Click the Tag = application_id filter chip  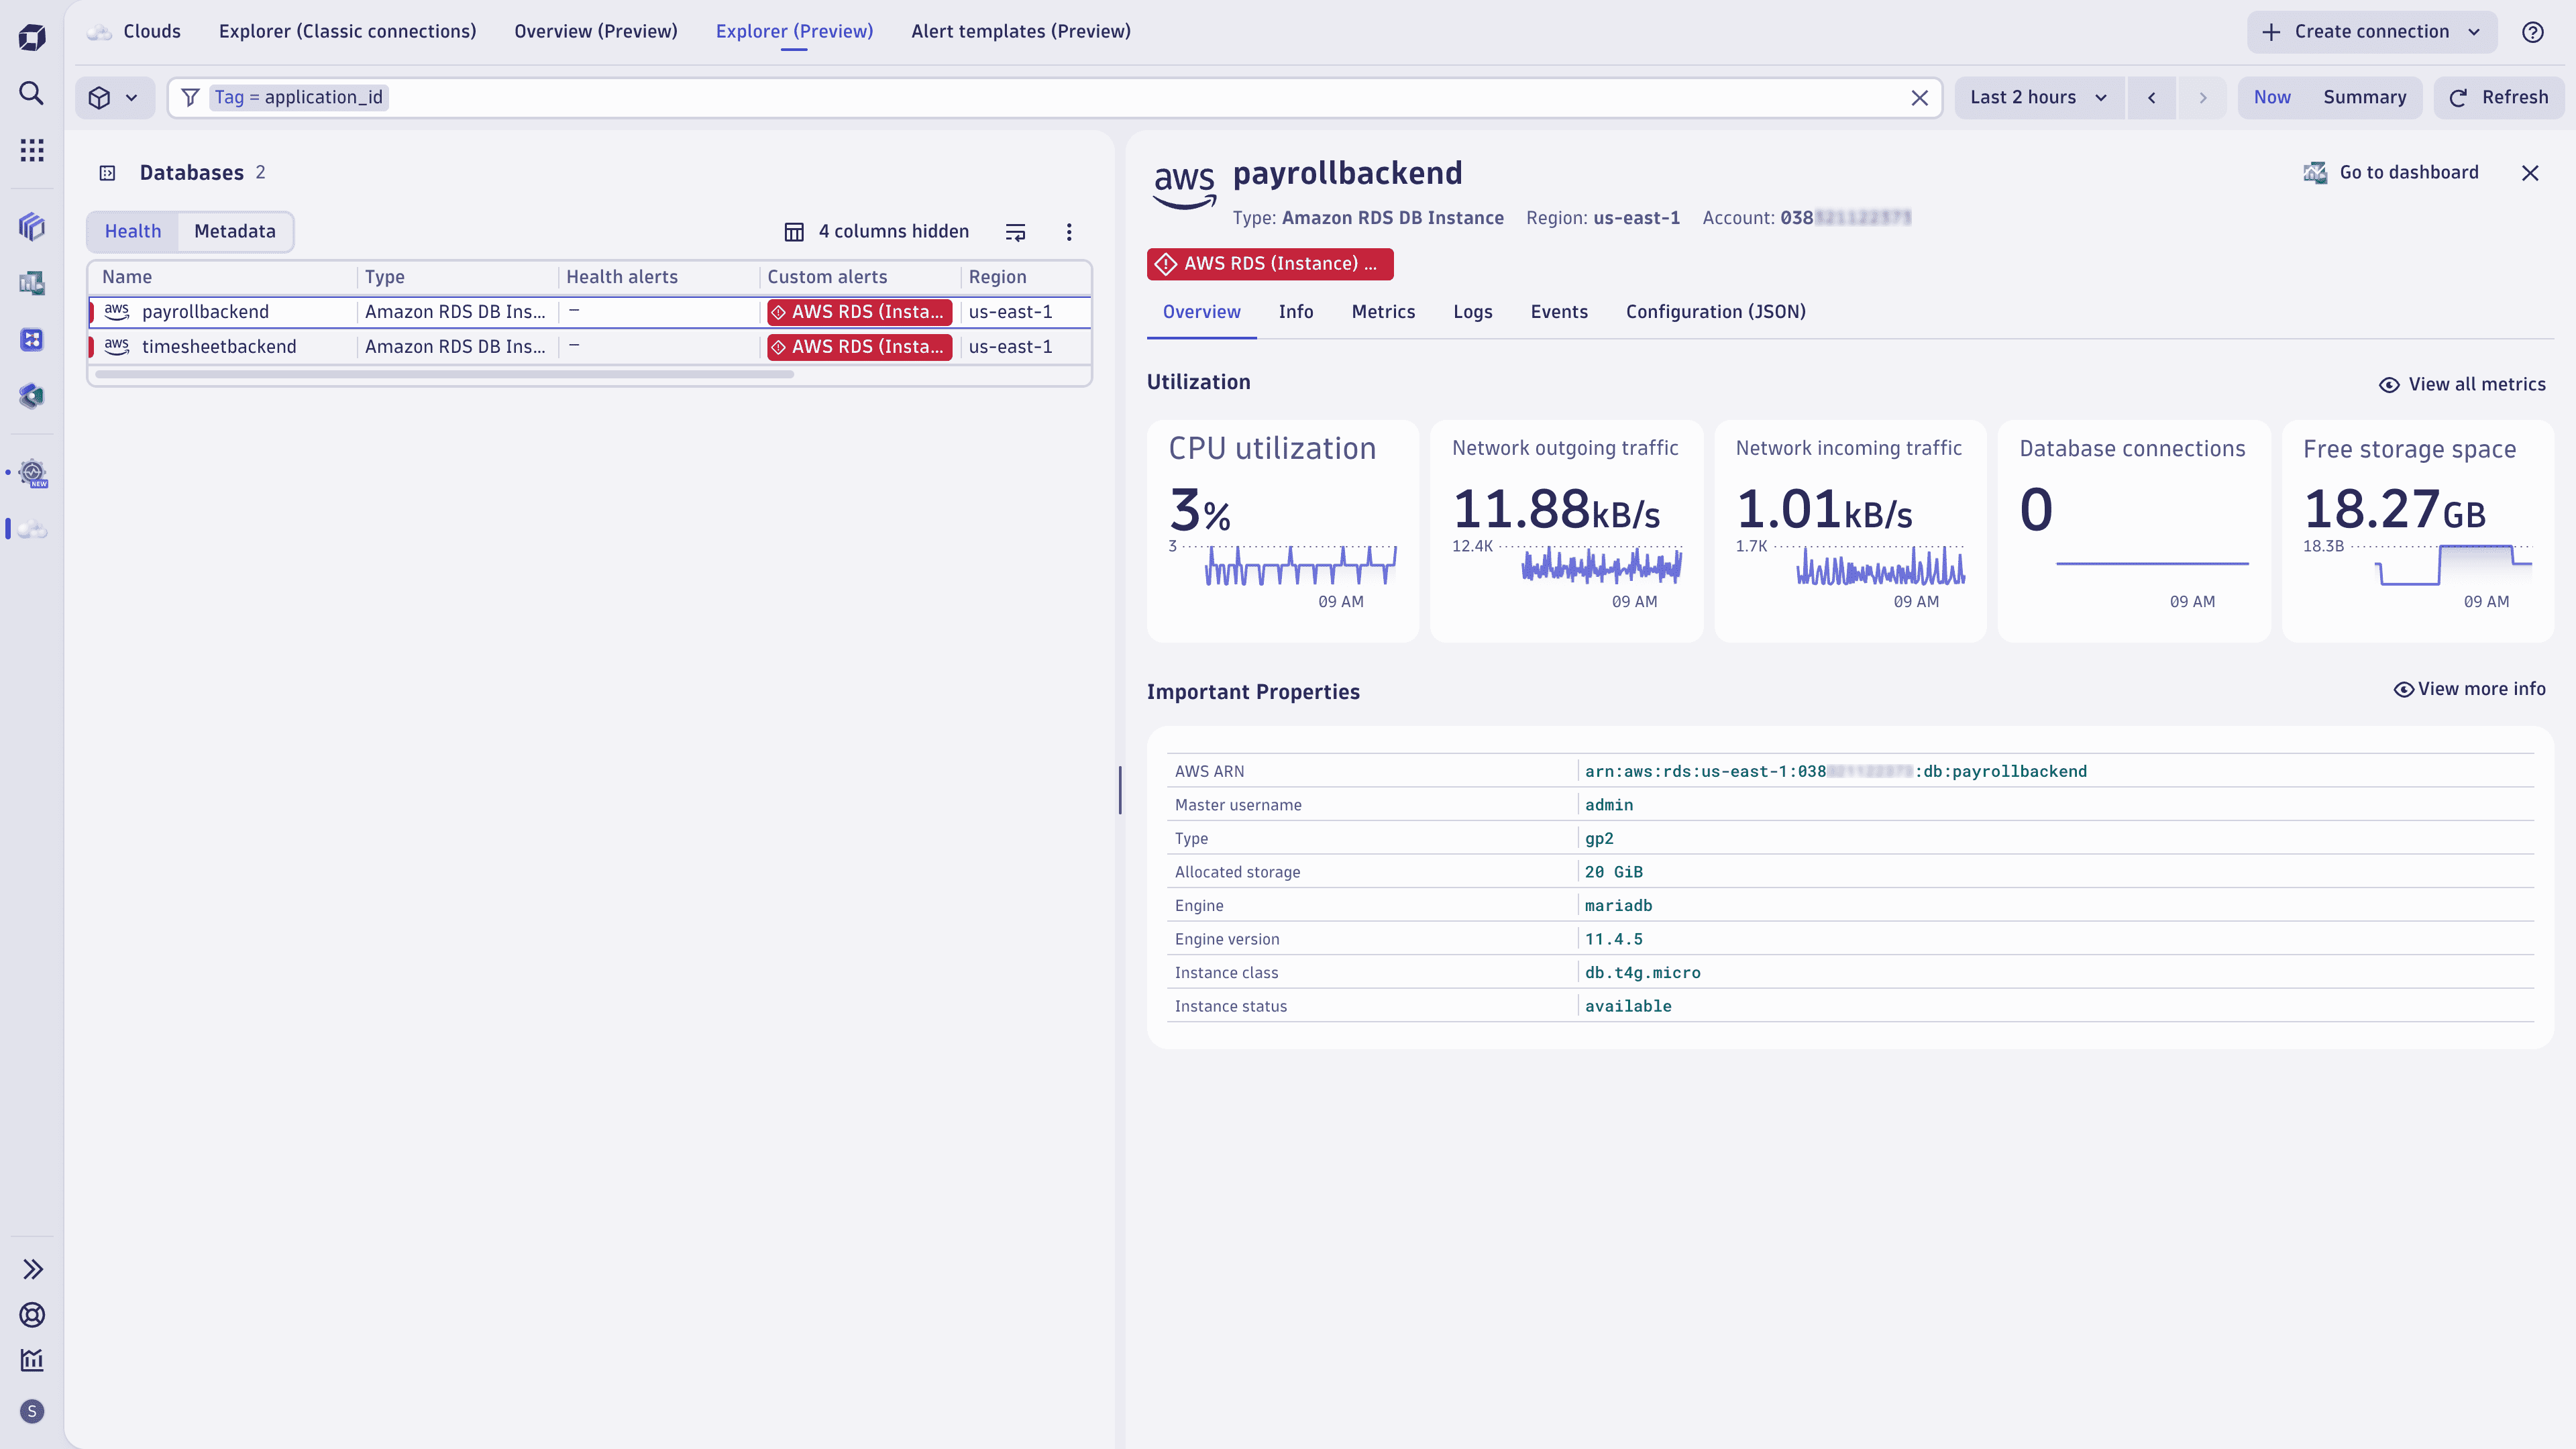tap(298, 98)
